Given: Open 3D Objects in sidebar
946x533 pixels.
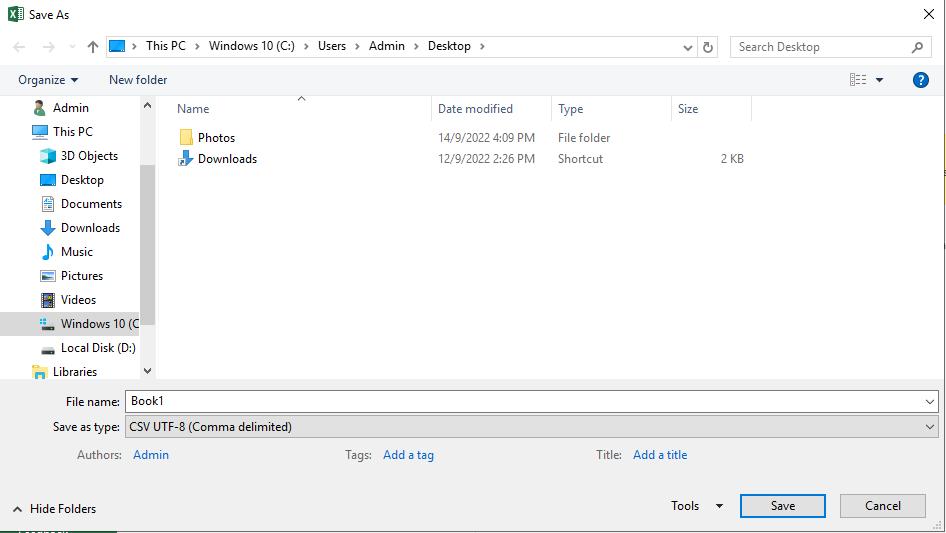Looking at the screenshot, I should pyautogui.click(x=89, y=156).
